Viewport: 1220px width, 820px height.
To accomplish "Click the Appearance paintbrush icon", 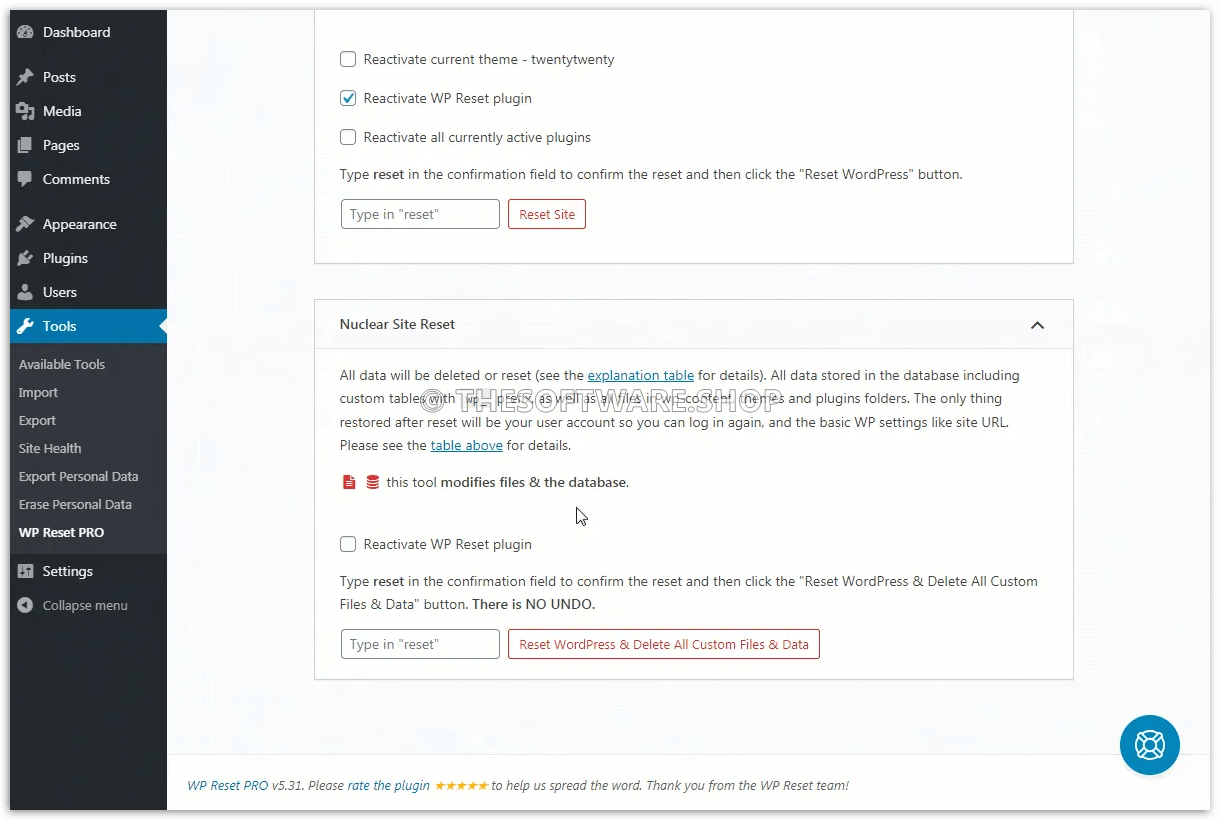I will click(25, 224).
